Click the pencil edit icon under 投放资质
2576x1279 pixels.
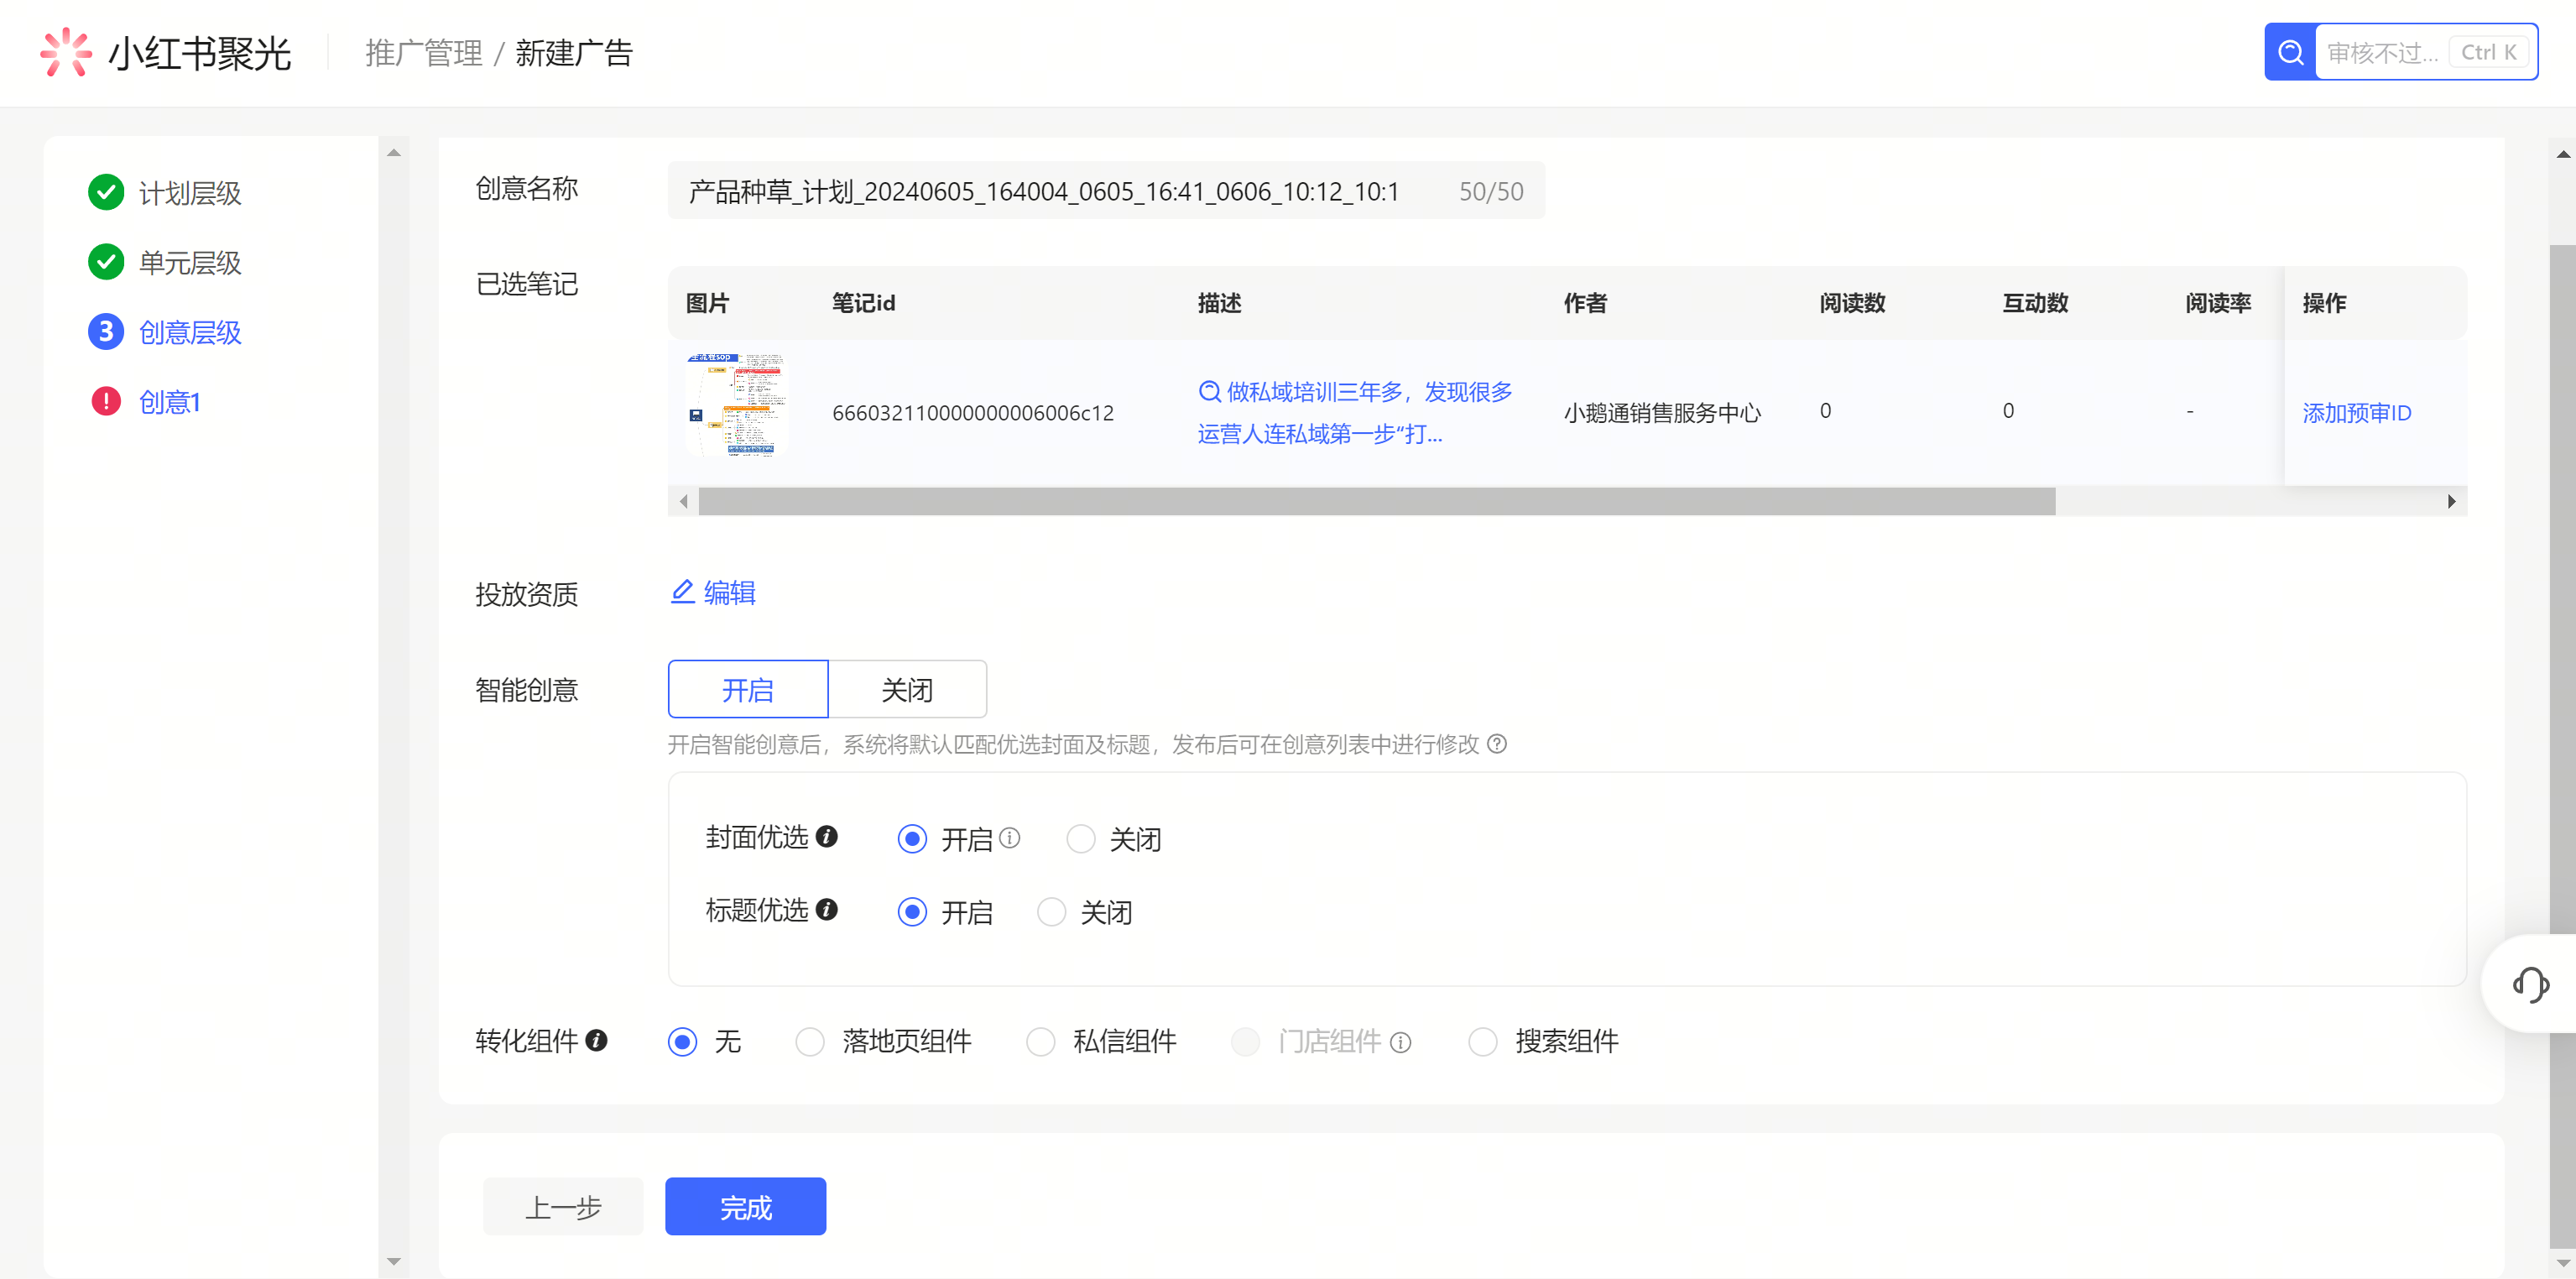(x=682, y=592)
